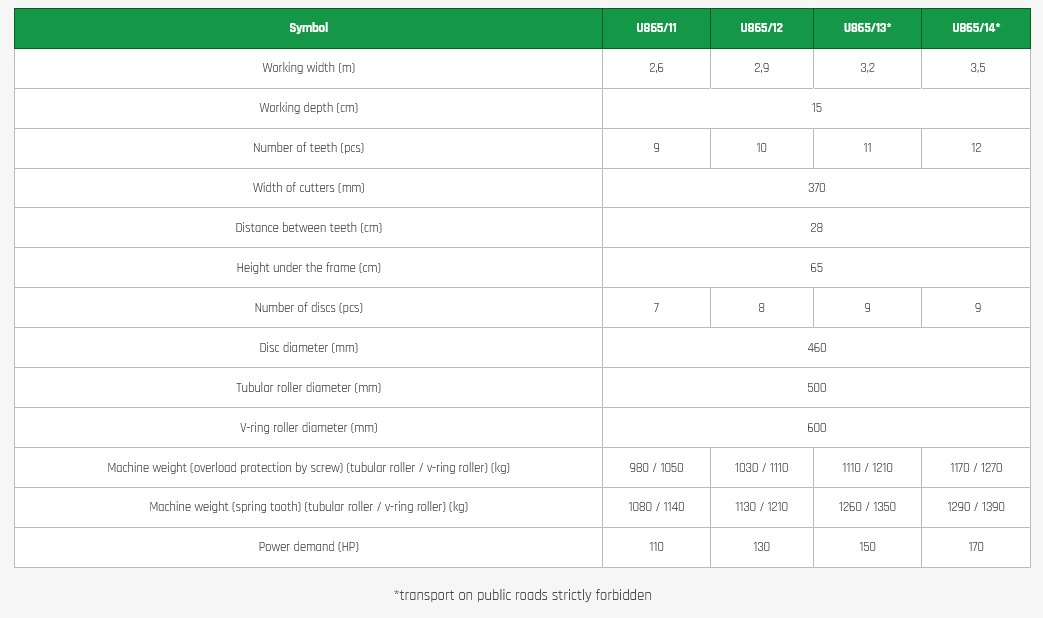1043x618 pixels.
Task: Select the Working depth (cm) row label
Action: click(308, 108)
